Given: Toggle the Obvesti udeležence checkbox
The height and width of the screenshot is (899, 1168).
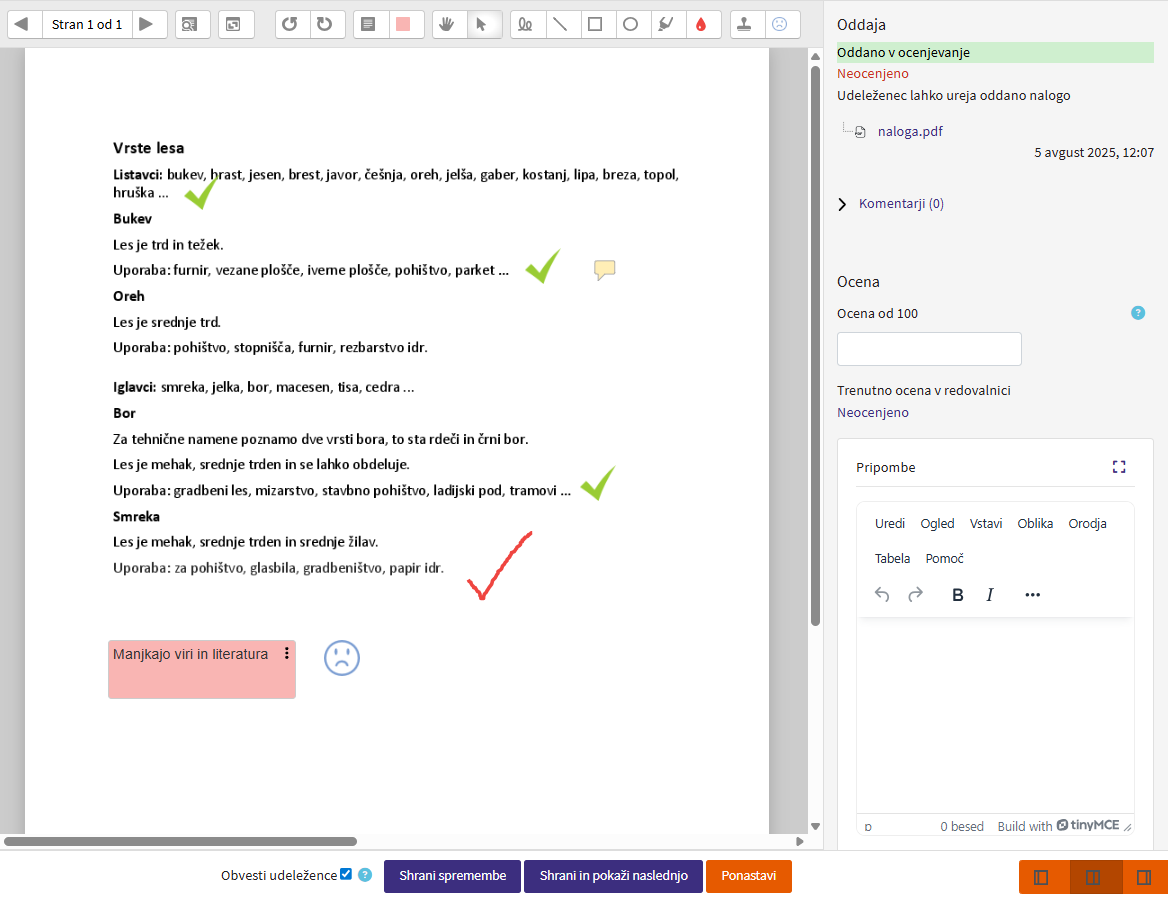Looking at the screenshot, I should (346, 874).
